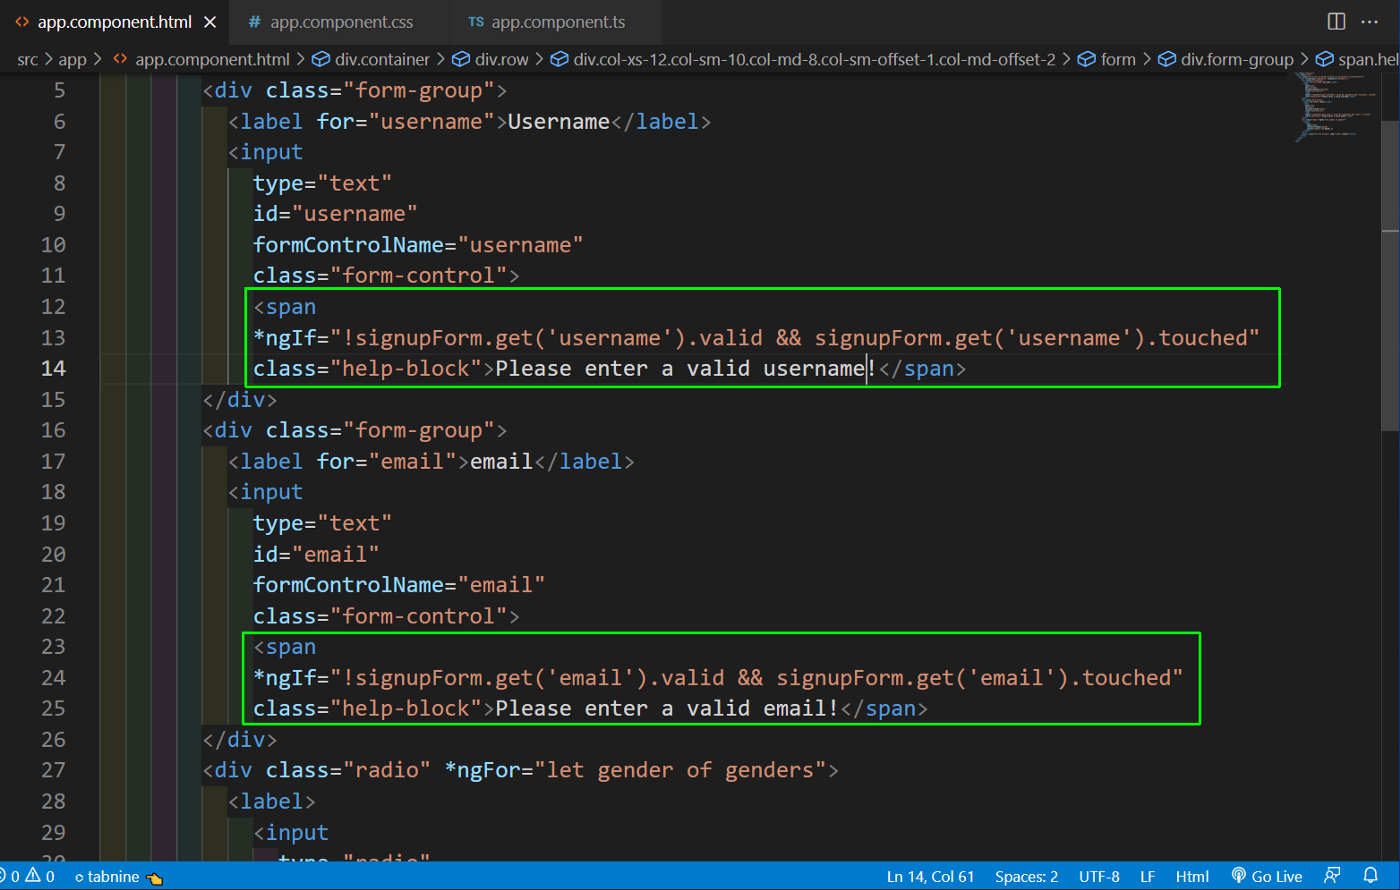Start the Go Live server
This screenshot has width=1400, height=890.
click(1266, 877)
